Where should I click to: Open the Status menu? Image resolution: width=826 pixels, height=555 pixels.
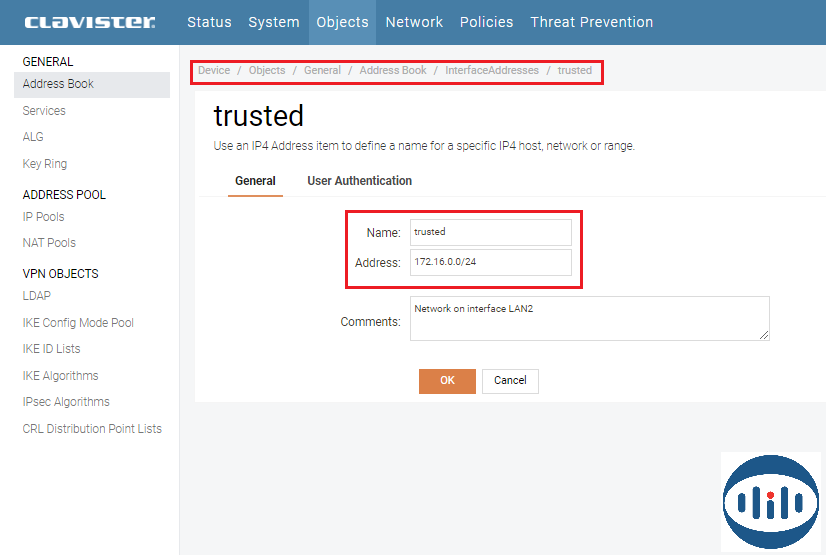tap(209, 22)
